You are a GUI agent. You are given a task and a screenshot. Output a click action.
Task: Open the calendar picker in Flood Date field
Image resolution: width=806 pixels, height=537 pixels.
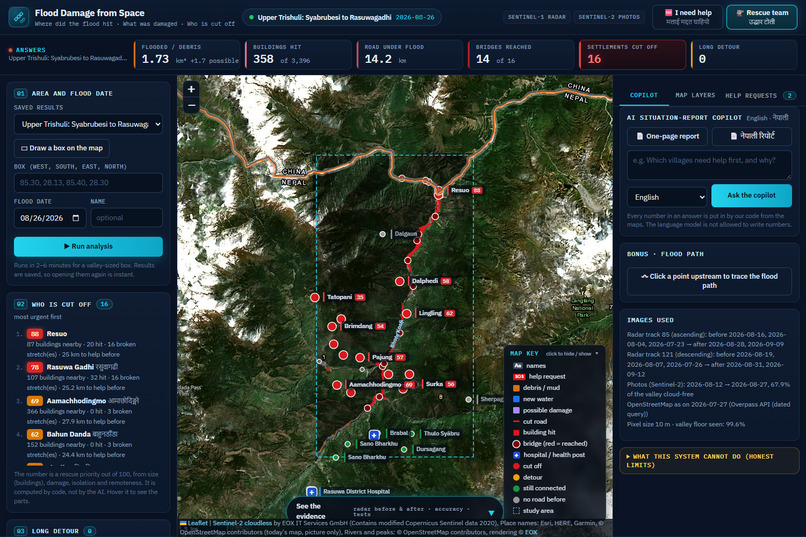click(x=76, y=218)
